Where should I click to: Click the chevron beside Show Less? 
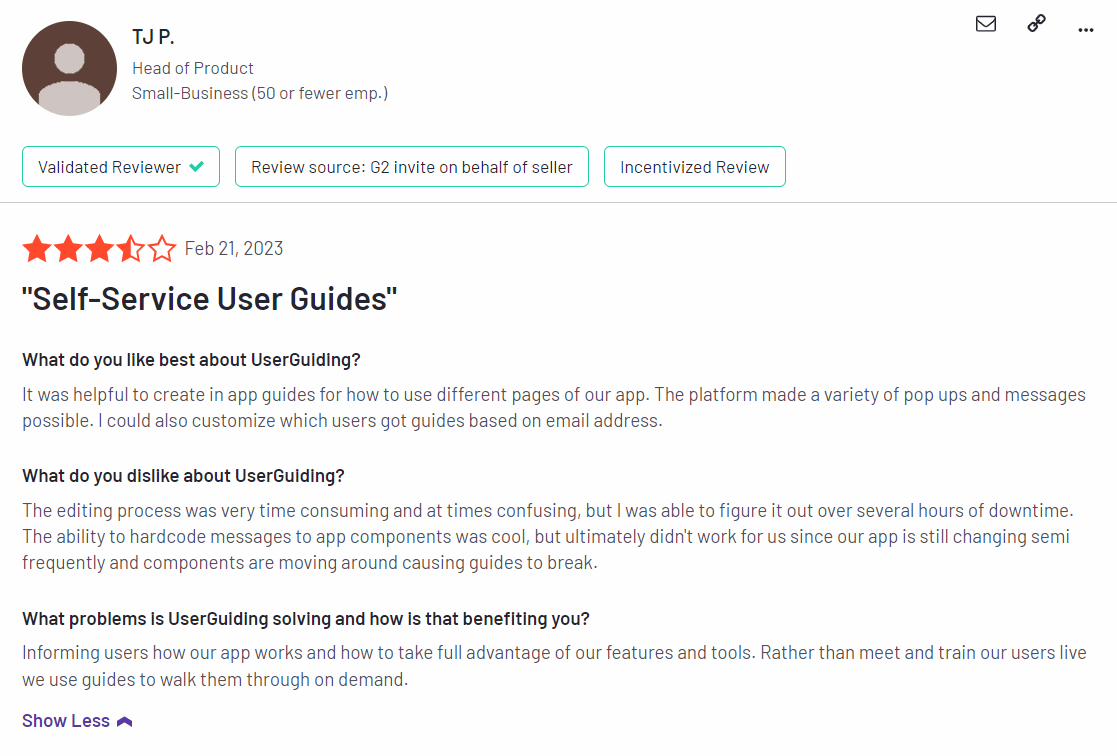pyautogui.click(x=125, y=722)
